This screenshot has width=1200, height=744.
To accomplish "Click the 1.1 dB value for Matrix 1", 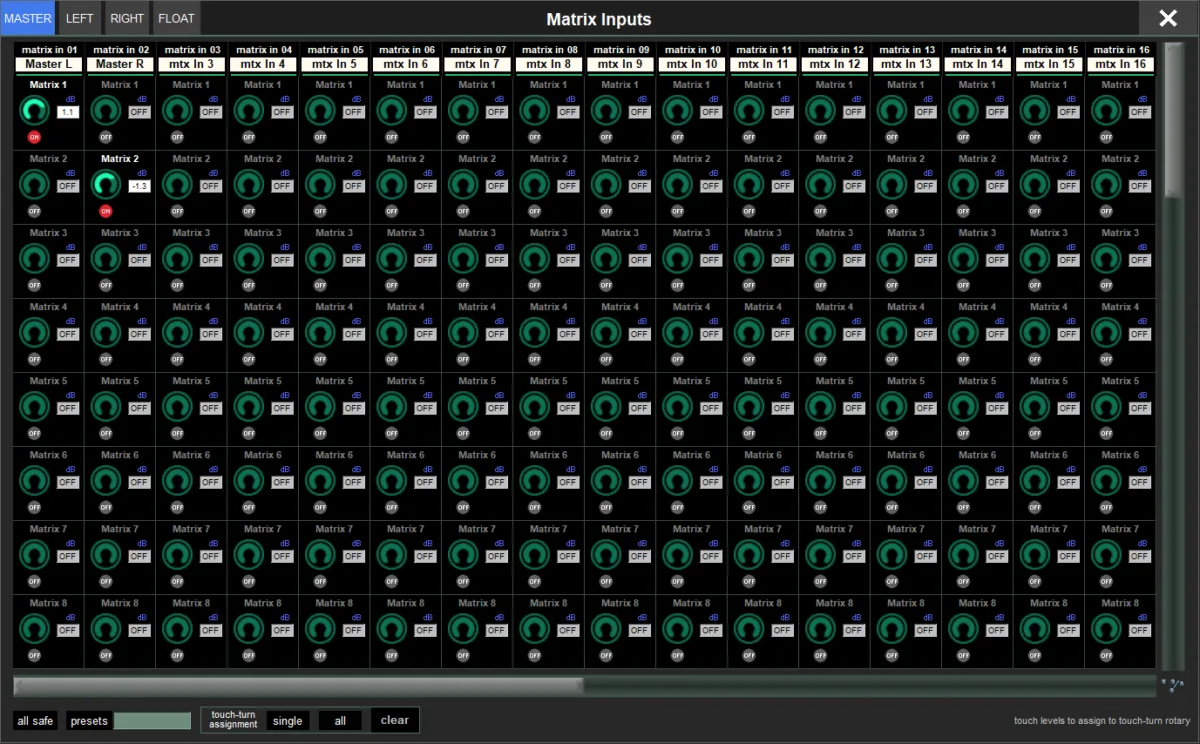I will click(68, 112).
